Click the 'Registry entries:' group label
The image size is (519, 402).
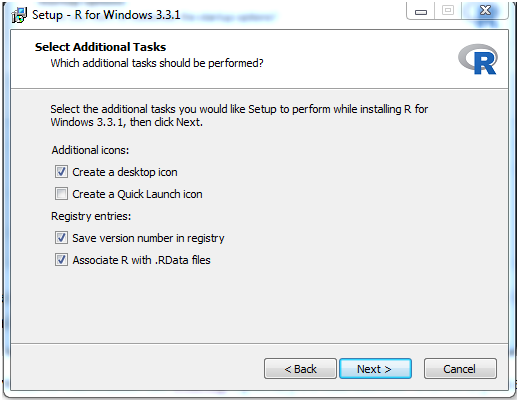coord(91,216)
